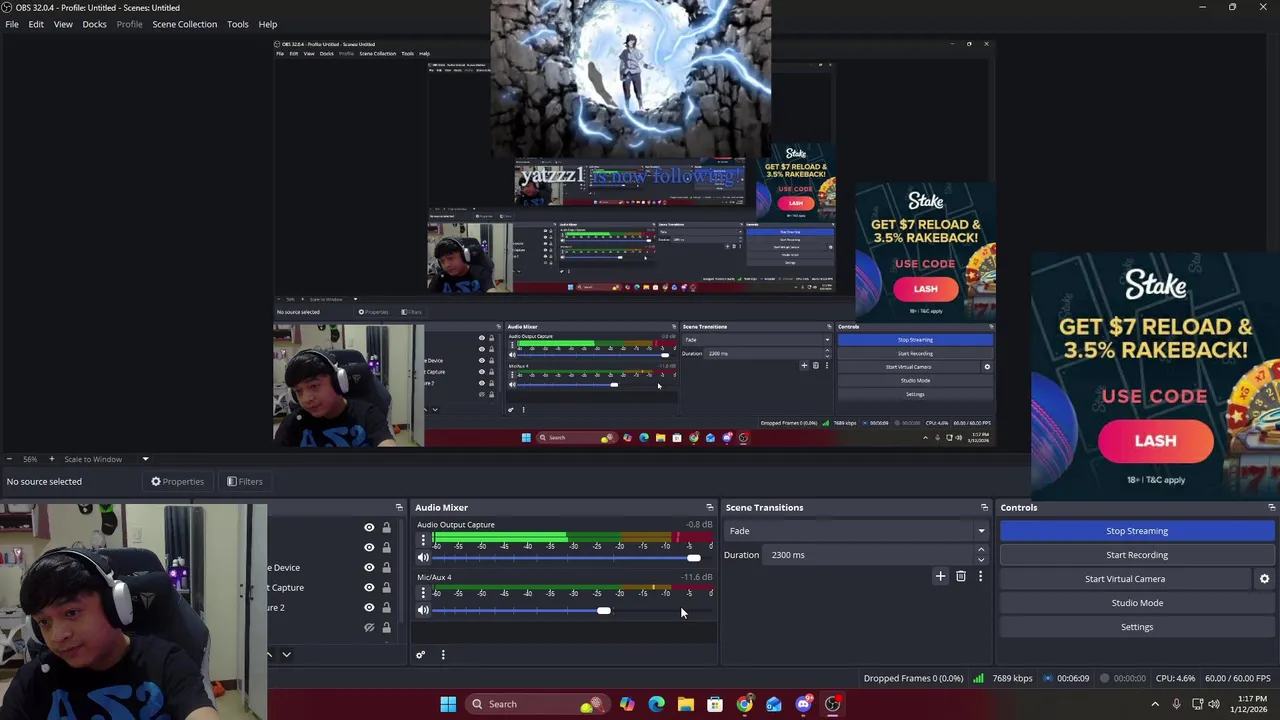Enable Studio Mode
The height and width of the screenshot is (720, 1280).
(x=1137, y=603)
